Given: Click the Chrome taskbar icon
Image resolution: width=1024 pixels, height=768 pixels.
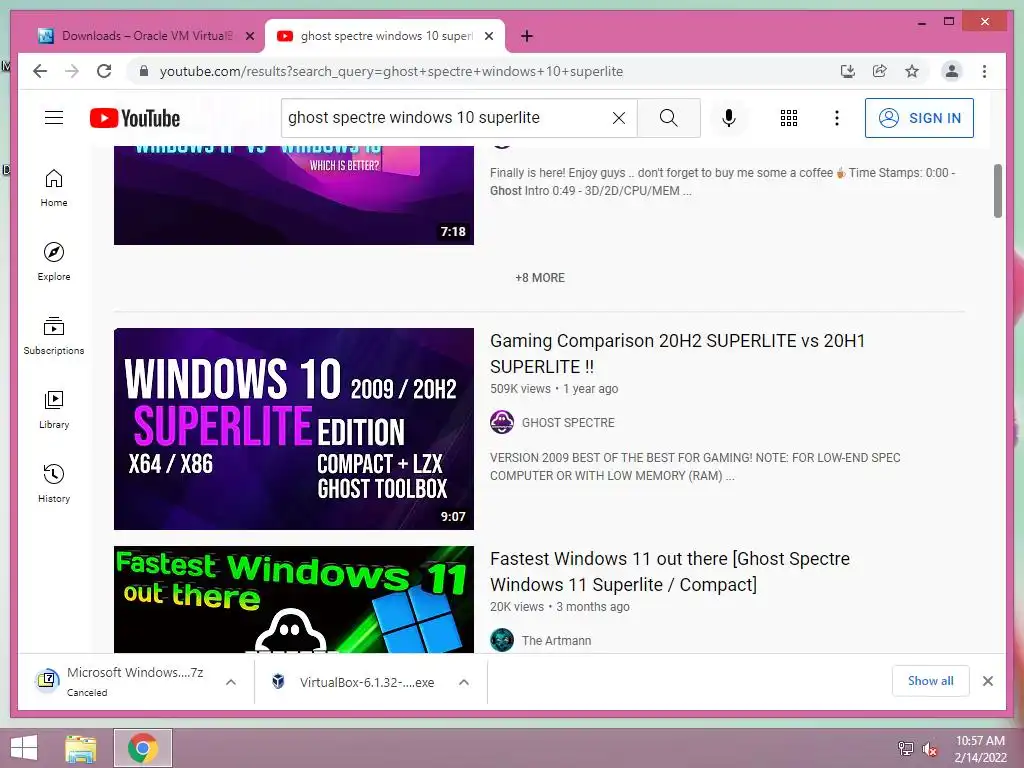Looking at the screenshot, I should 142,748.
